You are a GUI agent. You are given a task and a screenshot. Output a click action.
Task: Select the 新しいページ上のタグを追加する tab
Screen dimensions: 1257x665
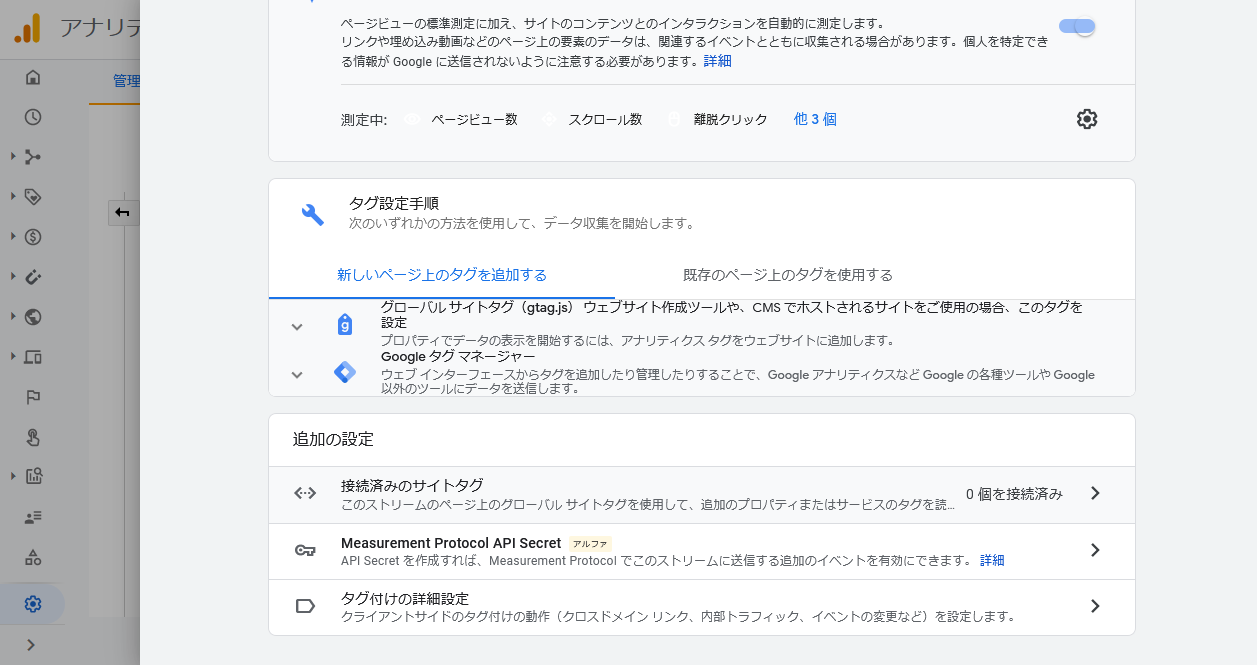coord(442,275)
